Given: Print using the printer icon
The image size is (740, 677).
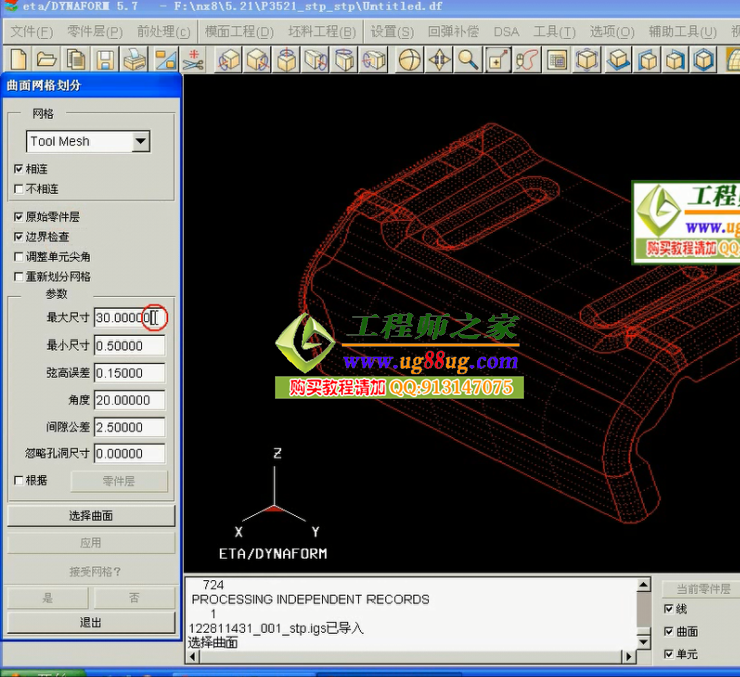Looking at the screenshot, I should (135, 60).
